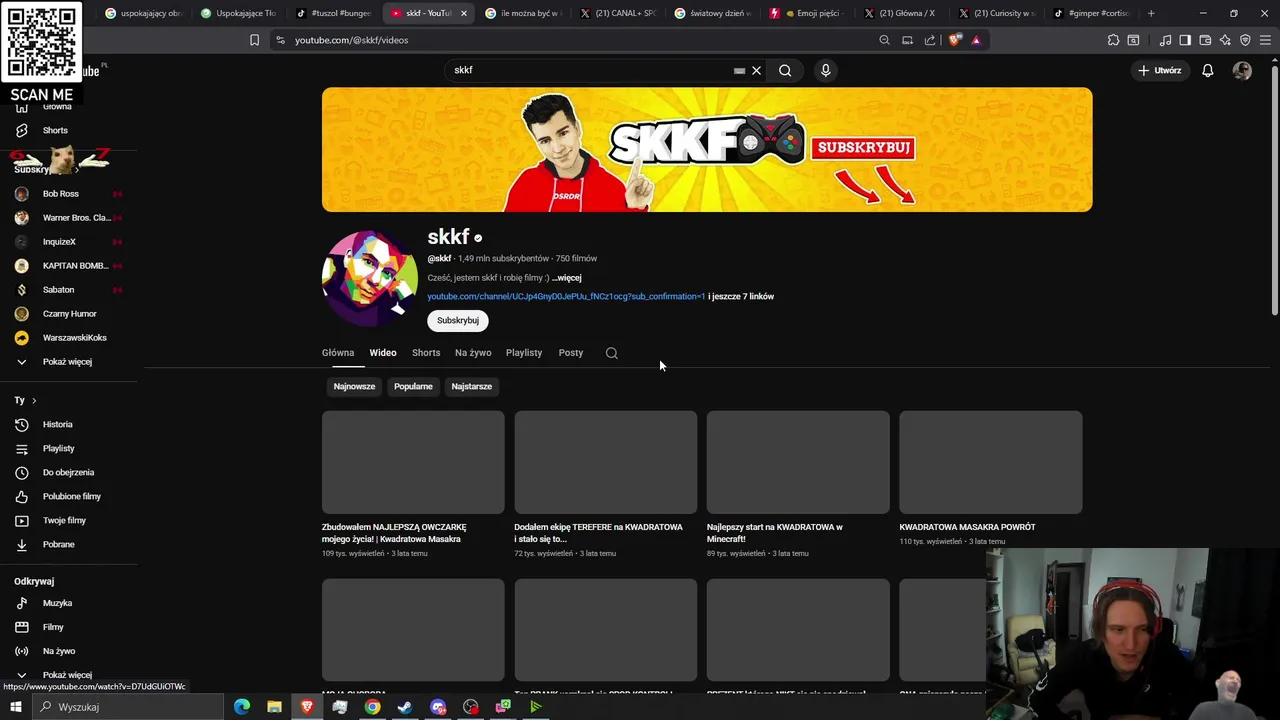
Task: Open the Bob Ross subscription
Action: pos(60,194)
